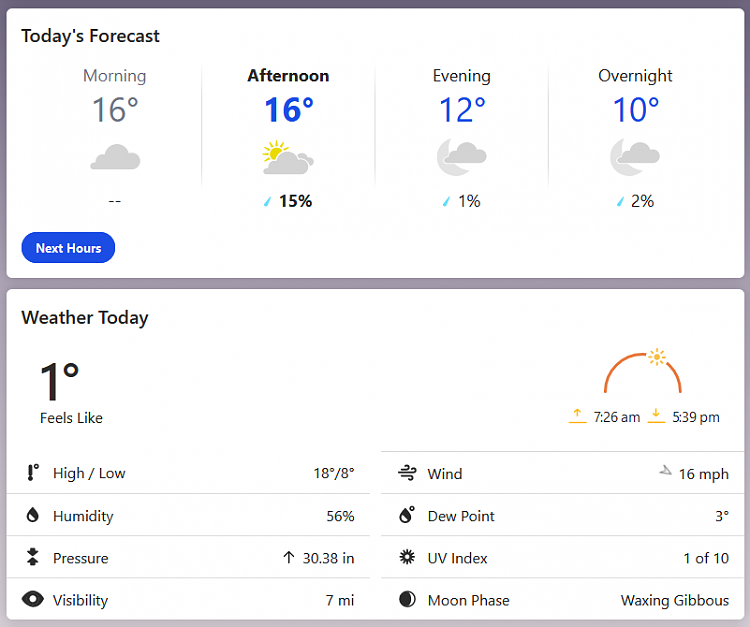This screenshot has height=627, width=750.
Task: Click the Humidity drop icon
Action: coord(33,515)
